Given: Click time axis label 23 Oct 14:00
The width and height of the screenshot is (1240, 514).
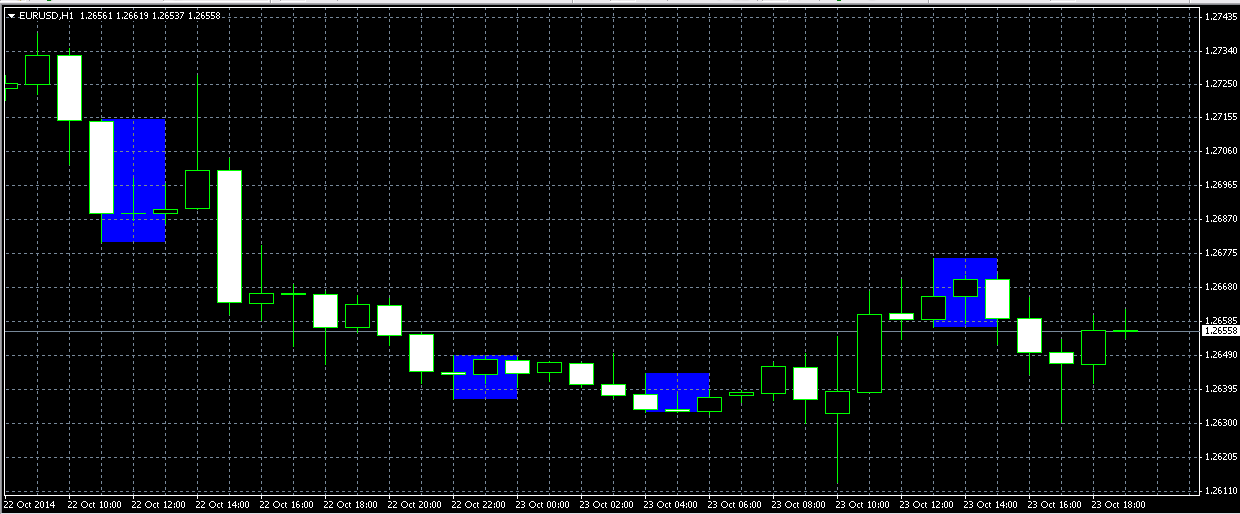Looking at the screenshot, I should pyautogui.click(x=990, y=505).
